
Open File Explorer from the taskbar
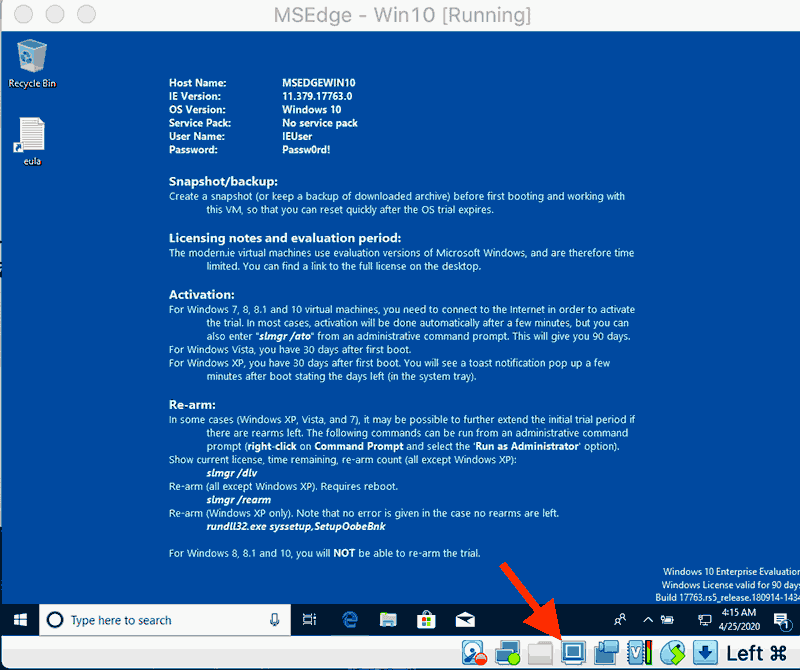pos(388,620)
